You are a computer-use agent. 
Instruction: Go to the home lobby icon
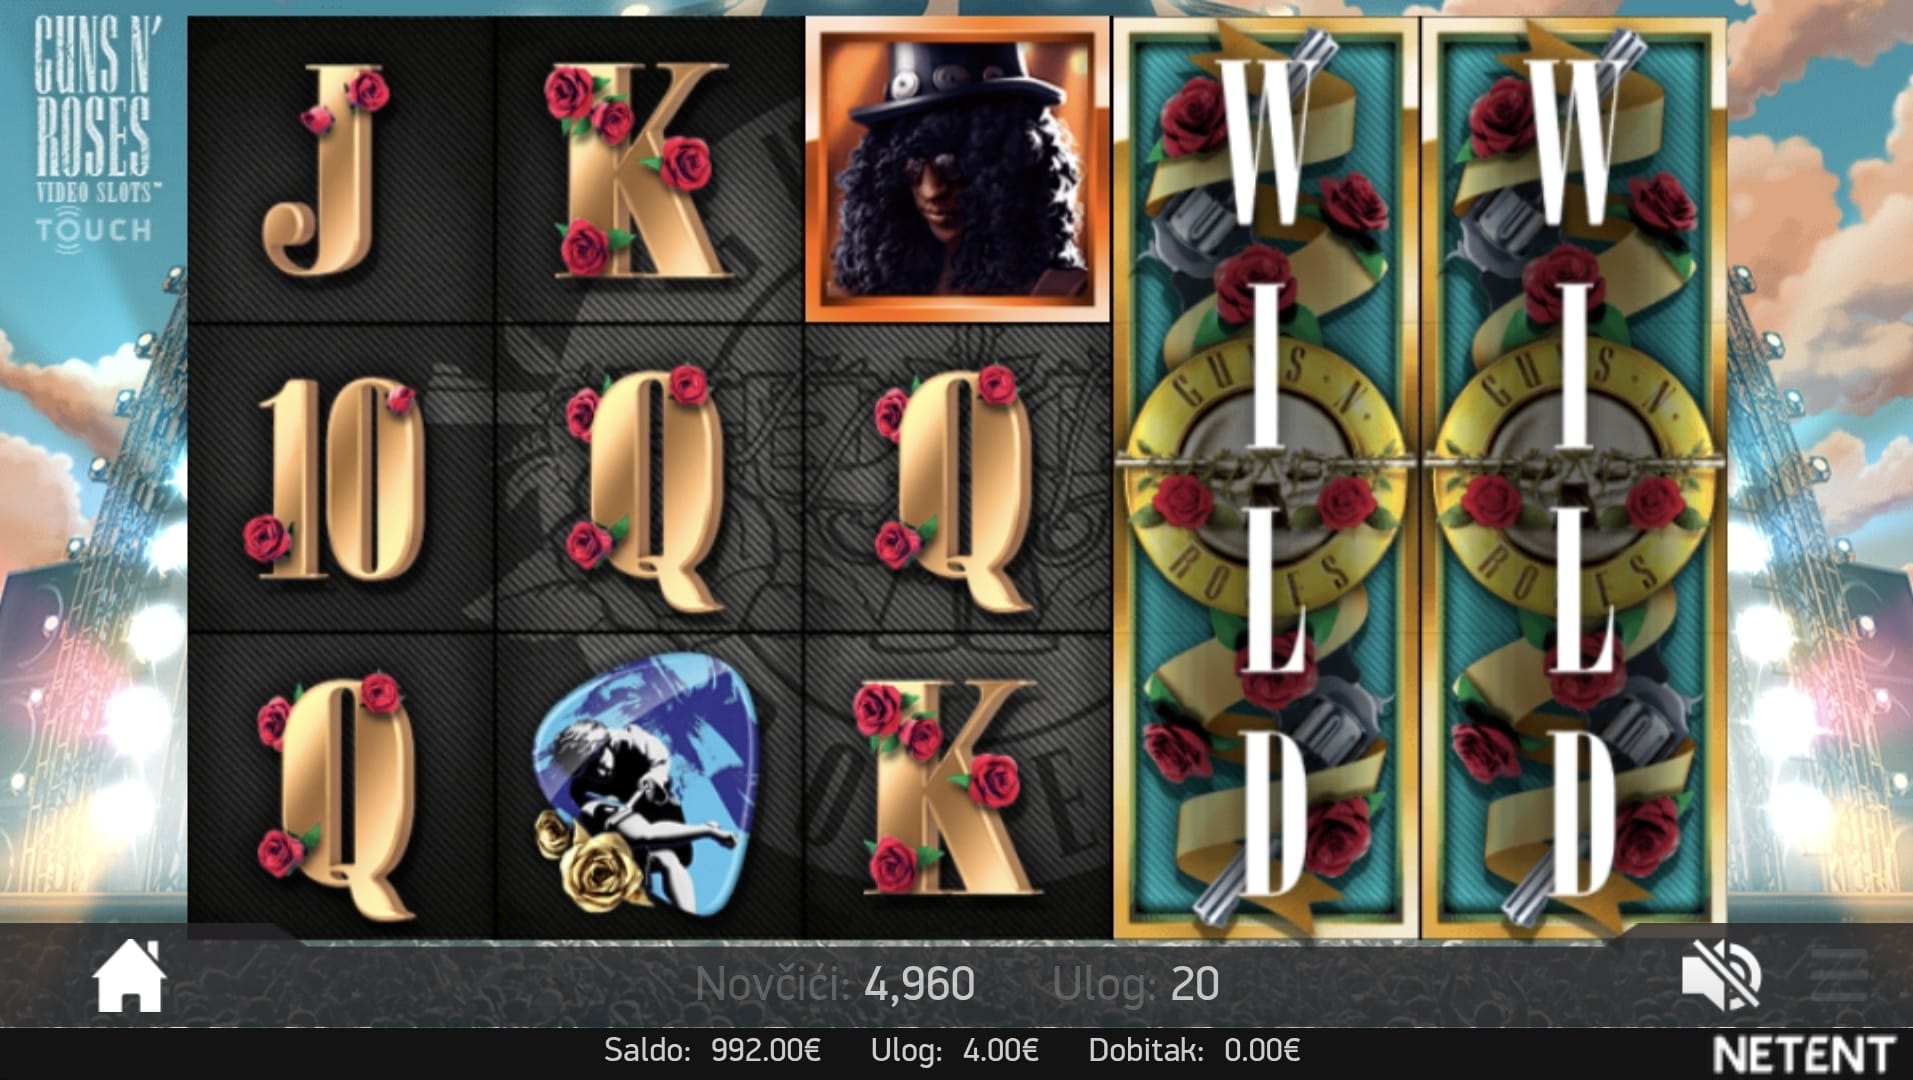[130, 976]
